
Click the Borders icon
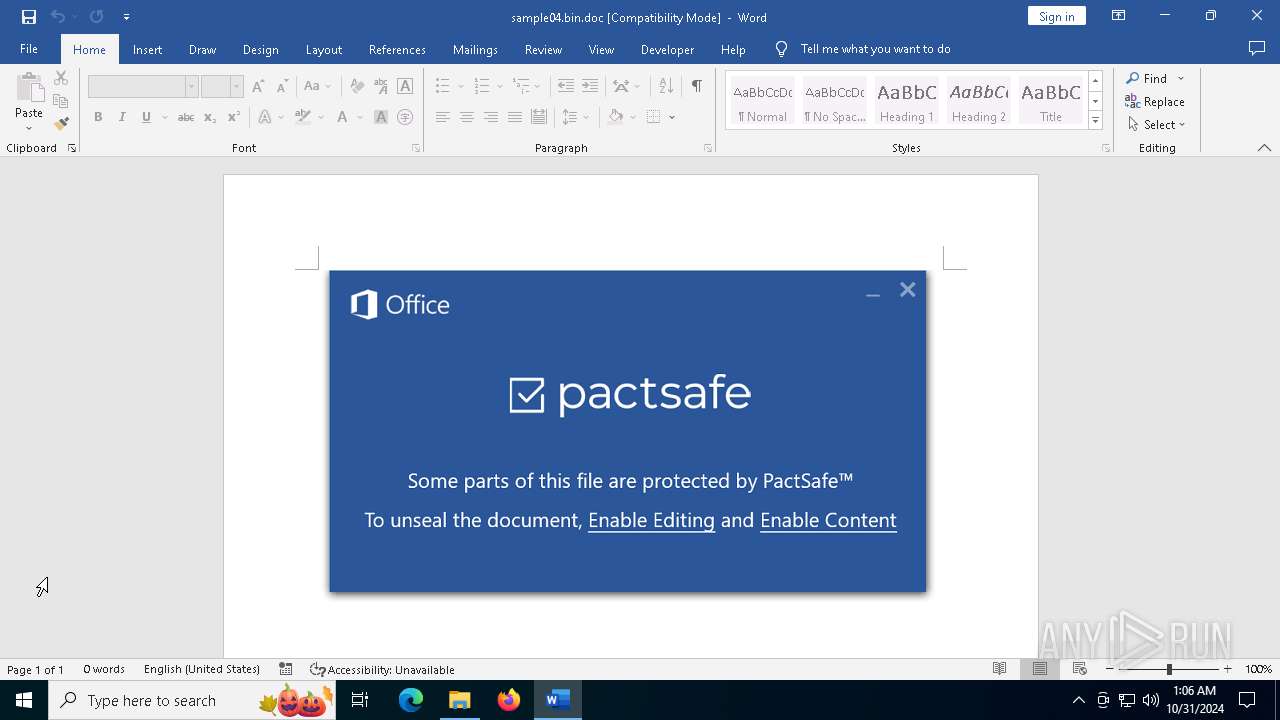654,117
